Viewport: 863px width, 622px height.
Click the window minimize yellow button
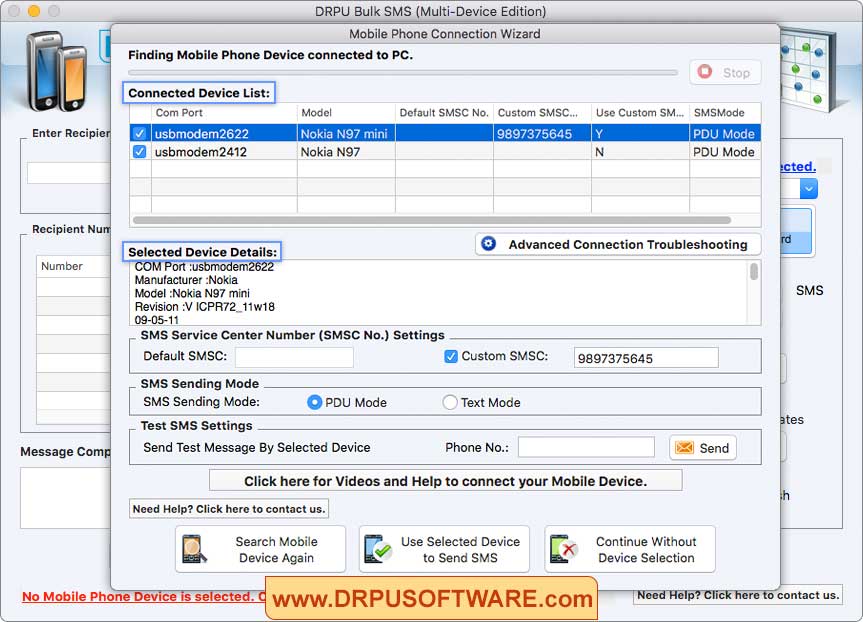coord(34,11)
